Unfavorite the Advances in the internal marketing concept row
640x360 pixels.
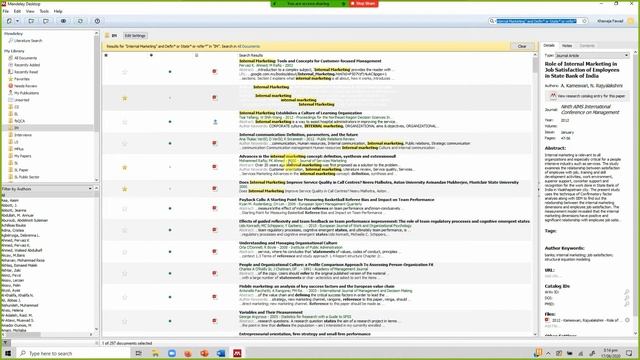(x=124, y=167)
